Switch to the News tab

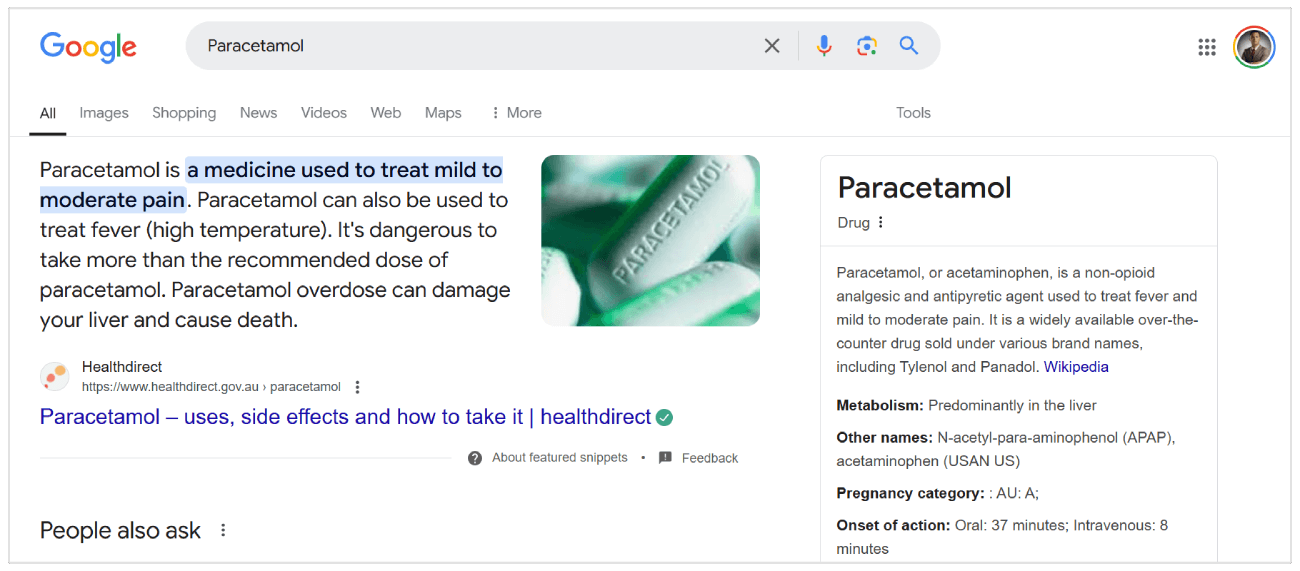[x=258, y=113]
